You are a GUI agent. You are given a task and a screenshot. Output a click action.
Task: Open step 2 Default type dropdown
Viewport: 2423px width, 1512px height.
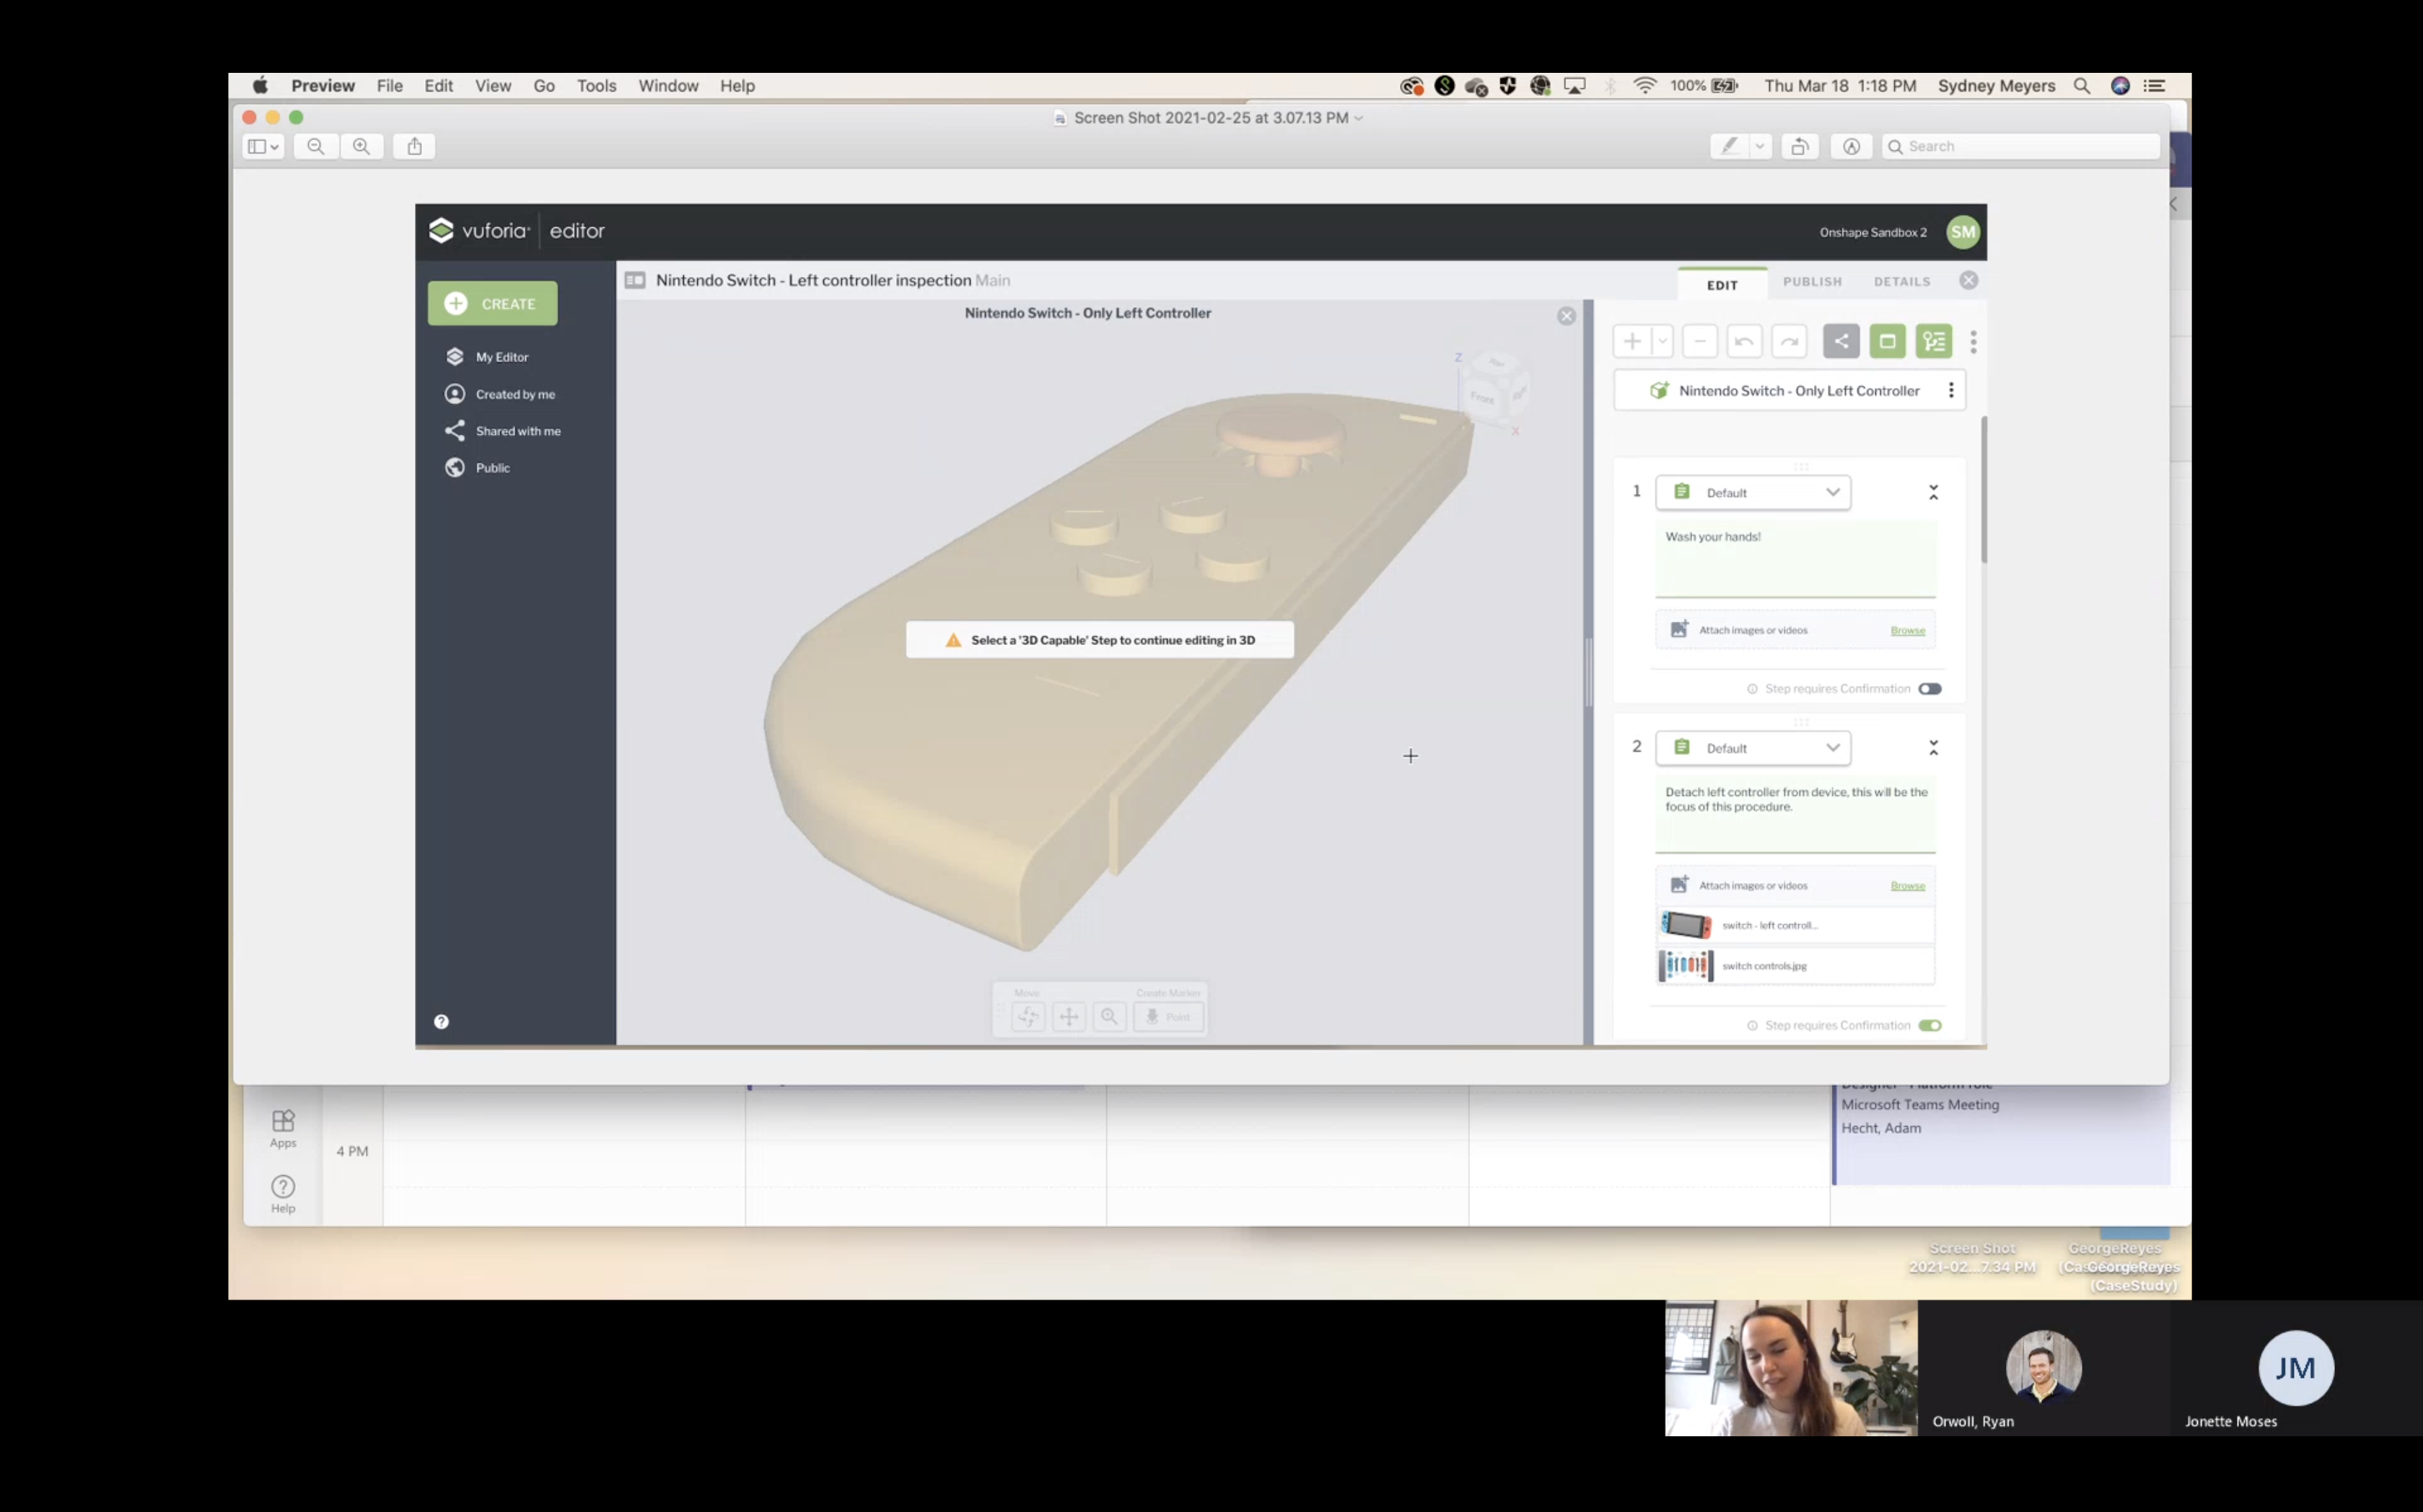coord(1753,748)
